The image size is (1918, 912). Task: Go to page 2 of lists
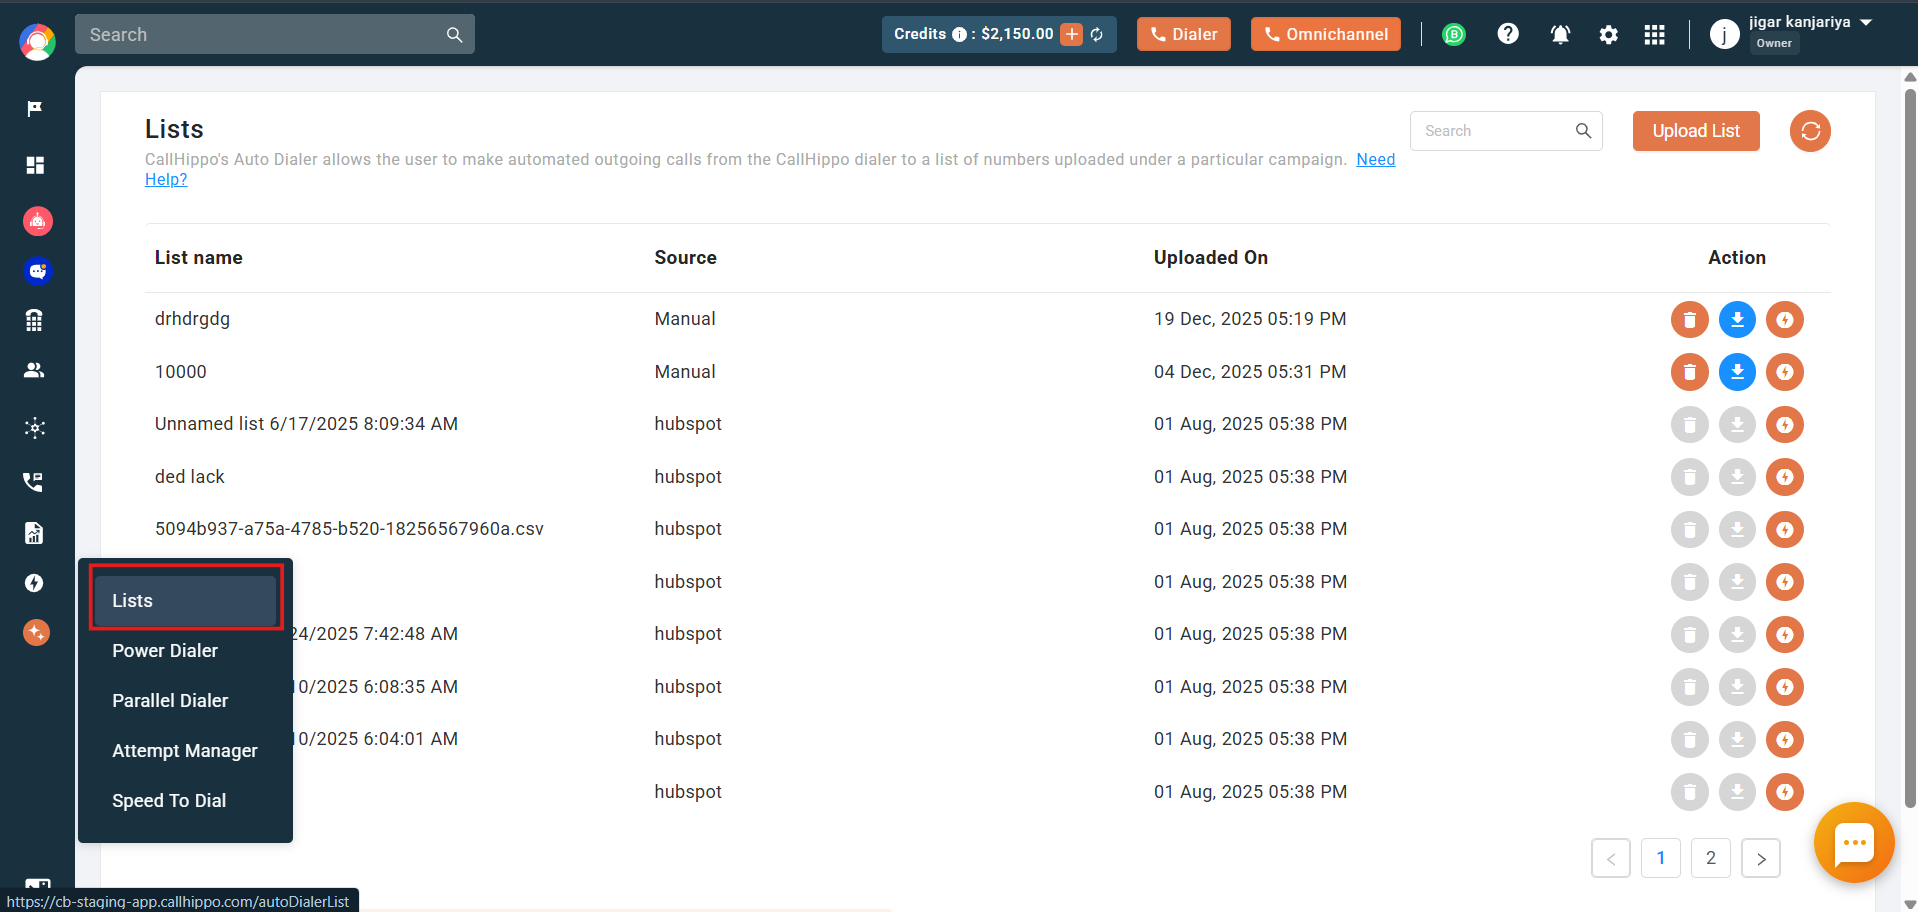[x=1711, y=858]
